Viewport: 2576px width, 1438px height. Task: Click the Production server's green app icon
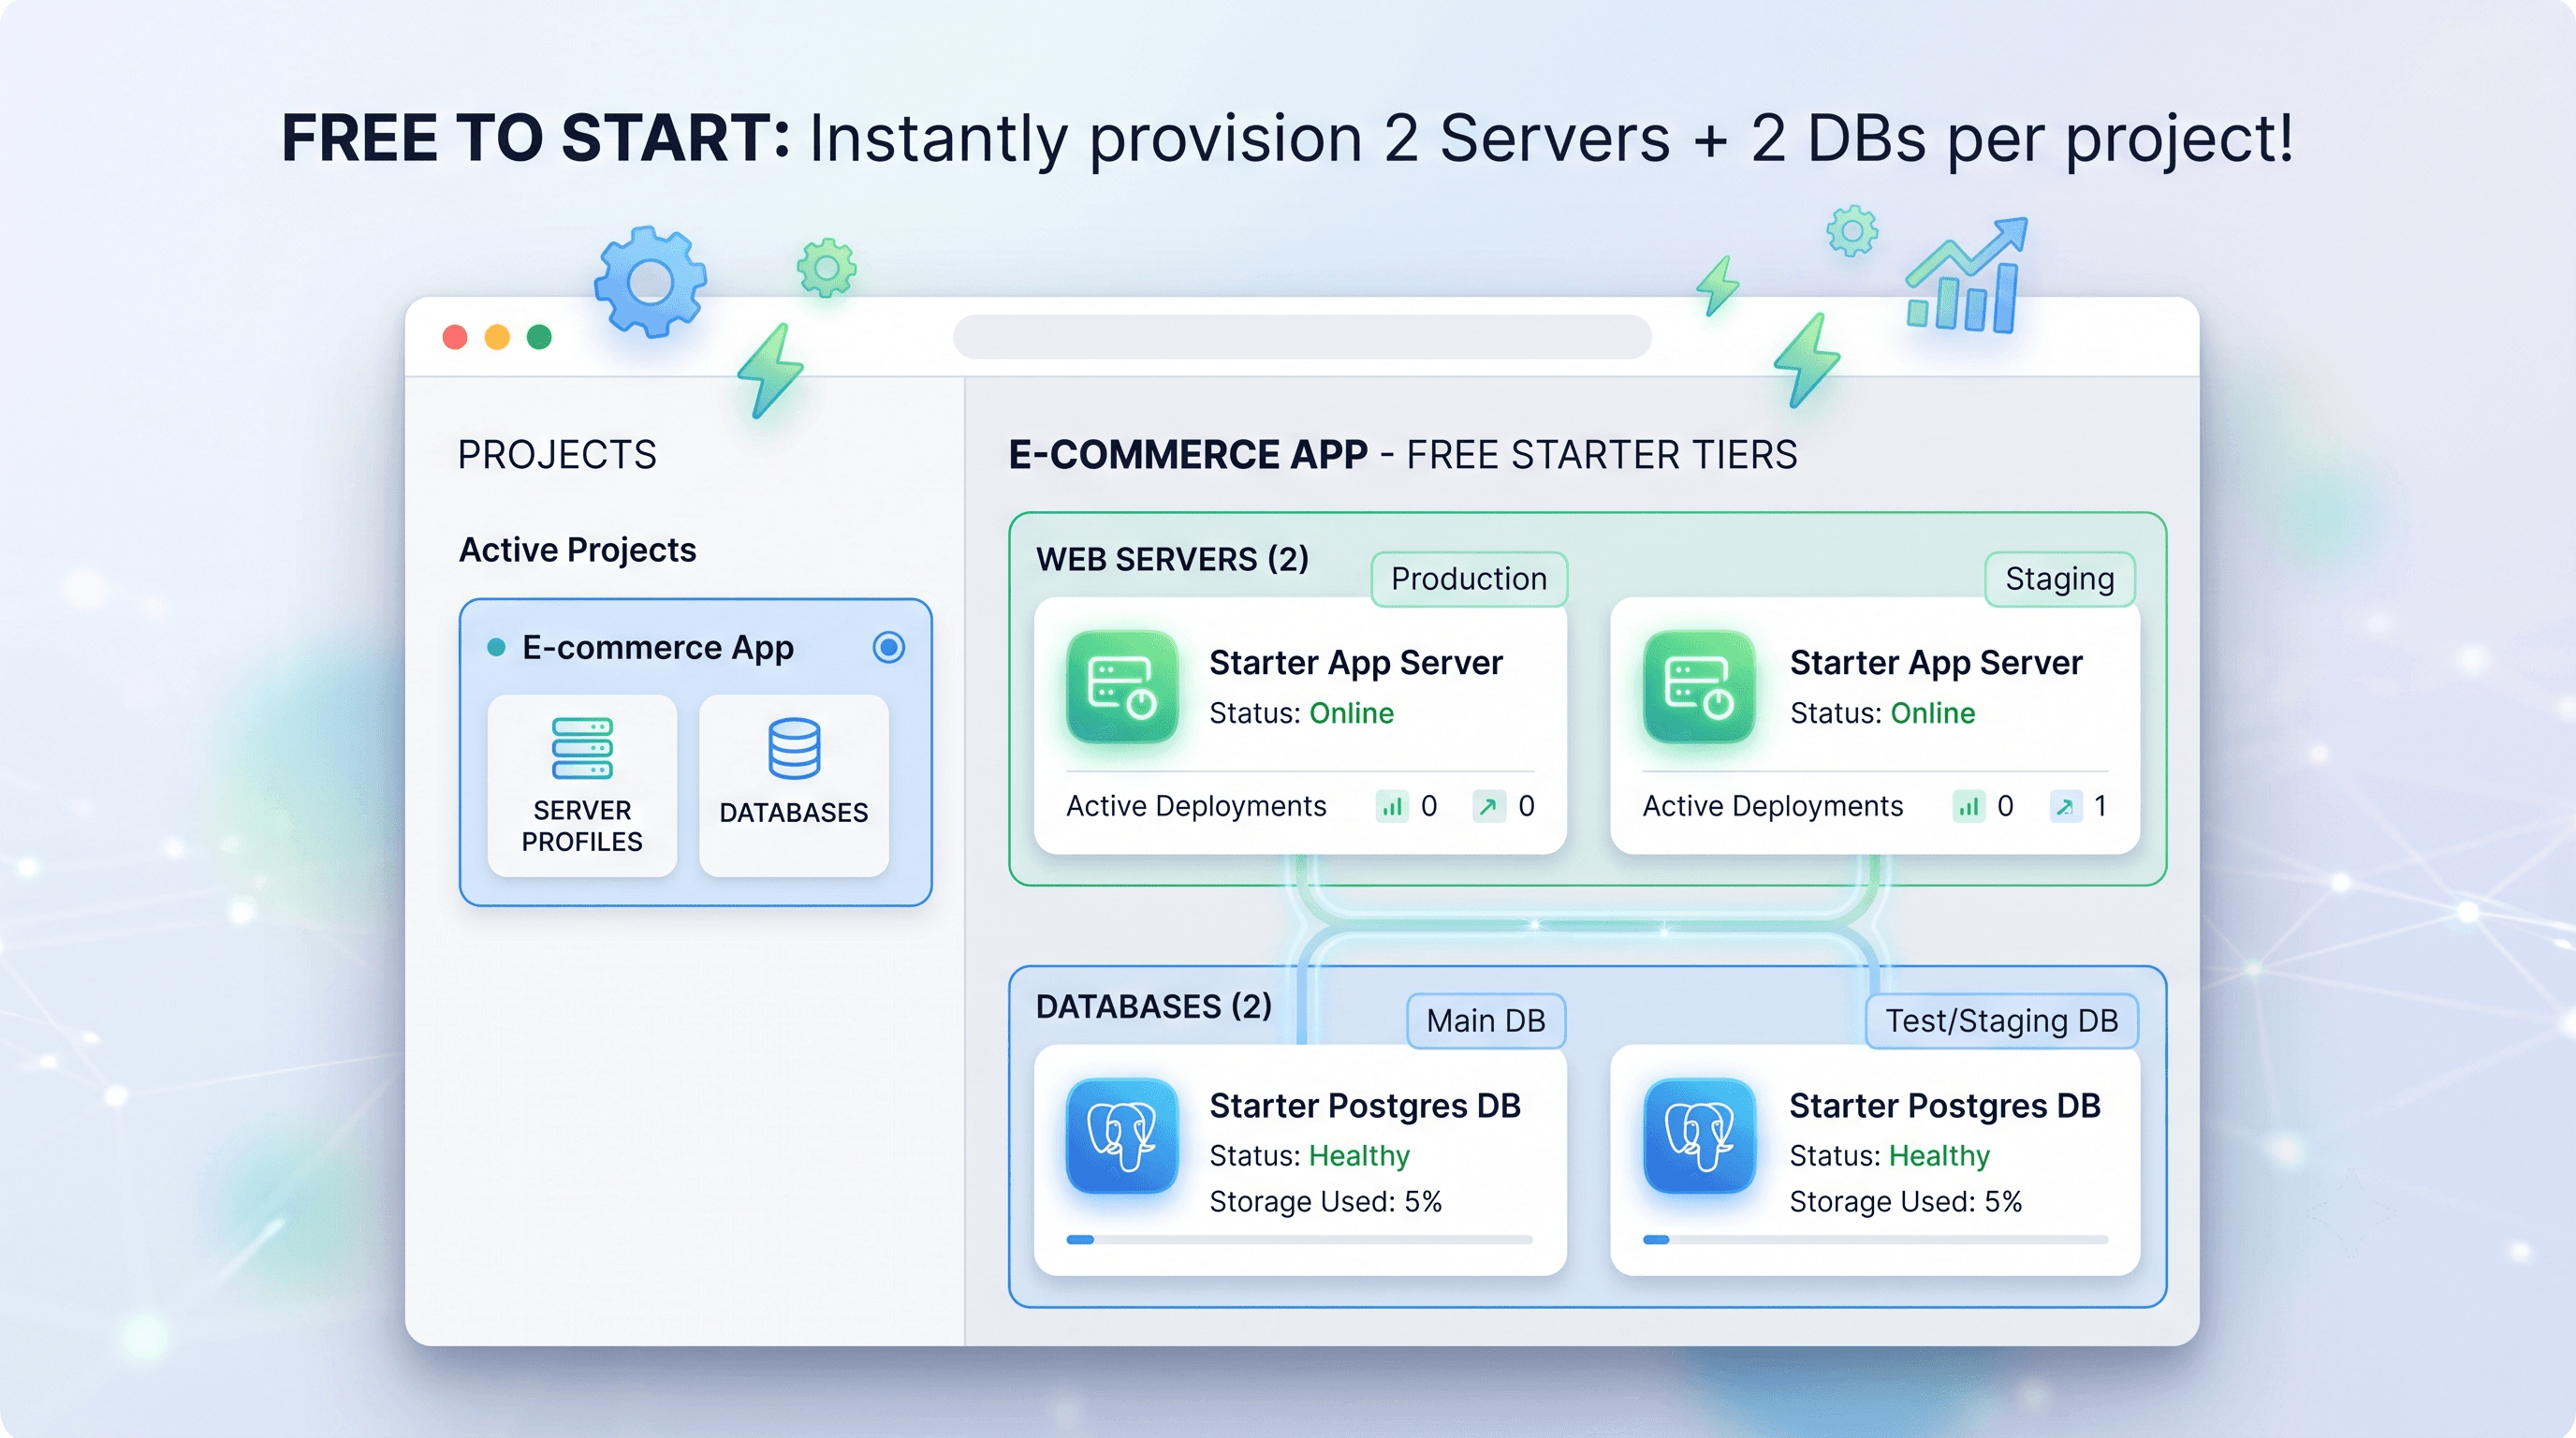coord(1122,687)
